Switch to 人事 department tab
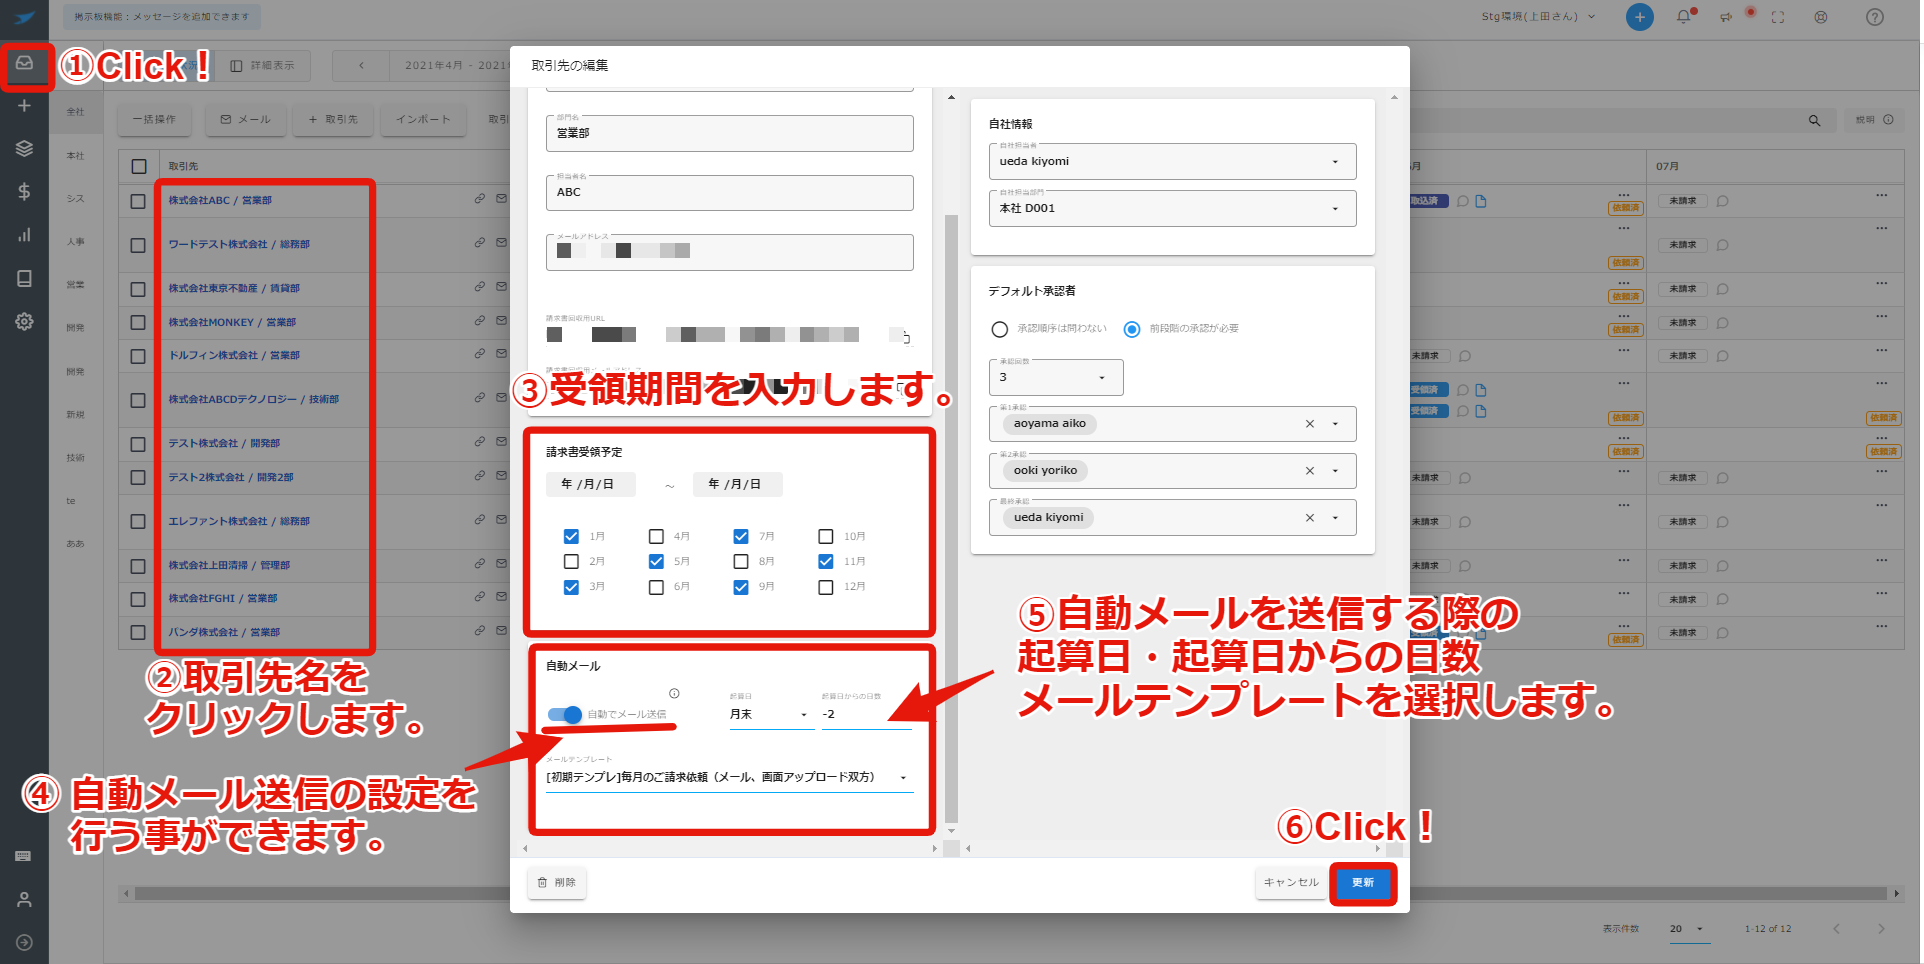The image size is (1924, 964). click(76, 242)
